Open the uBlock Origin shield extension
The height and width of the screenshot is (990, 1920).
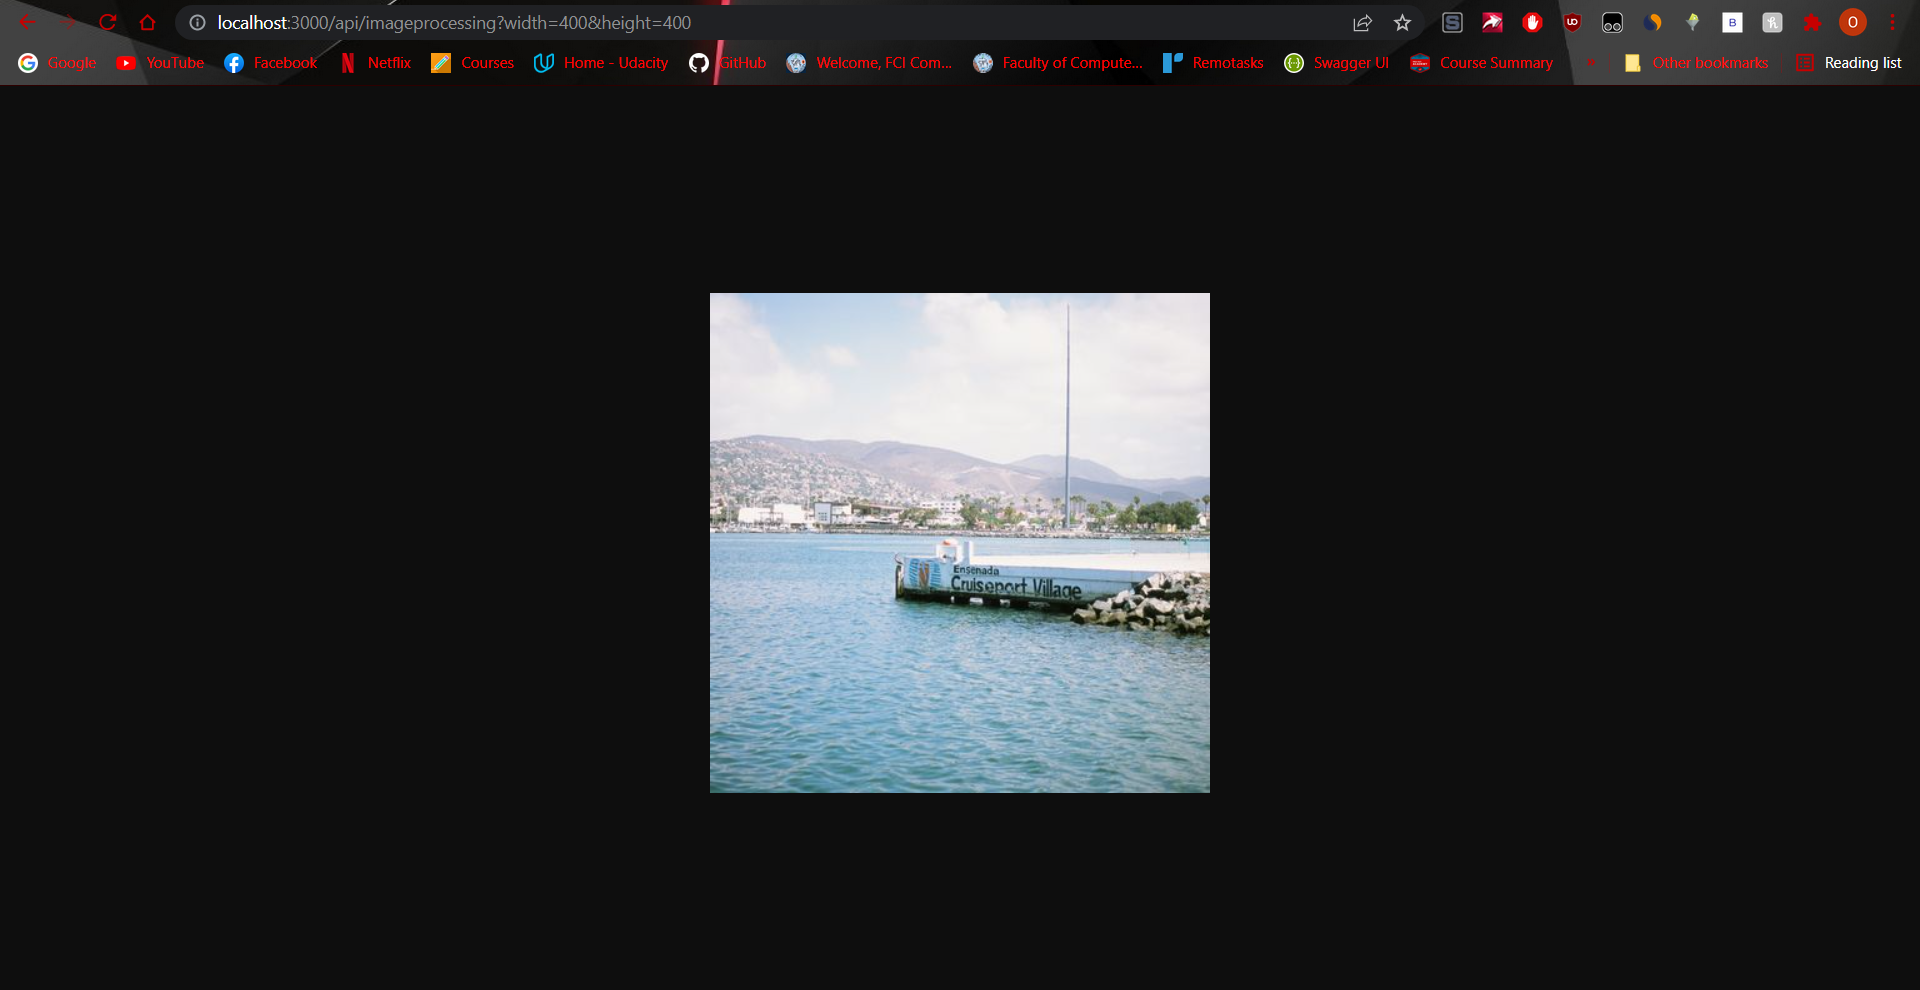pyautogui.click(x=1572, y=22)
